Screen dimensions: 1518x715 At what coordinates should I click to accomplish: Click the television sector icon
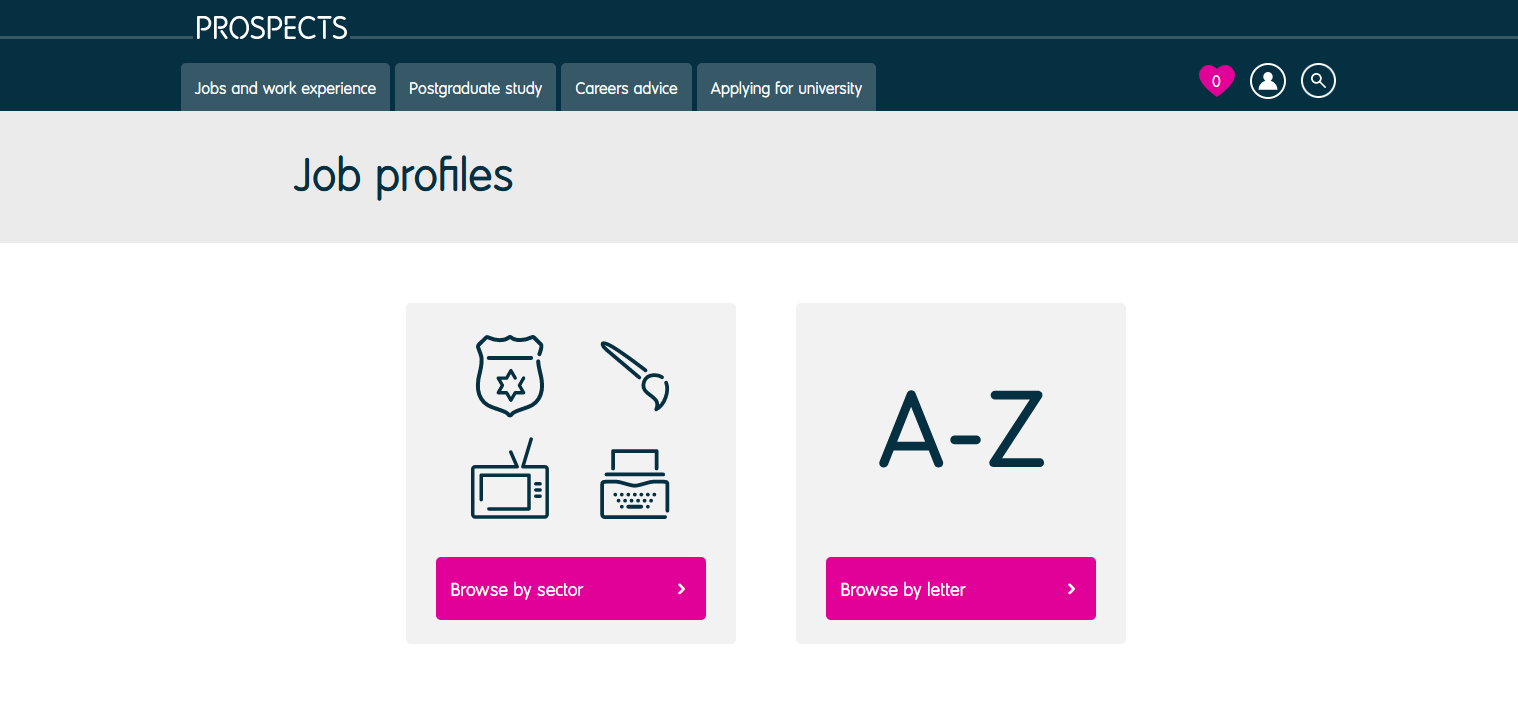coord(510,478)
